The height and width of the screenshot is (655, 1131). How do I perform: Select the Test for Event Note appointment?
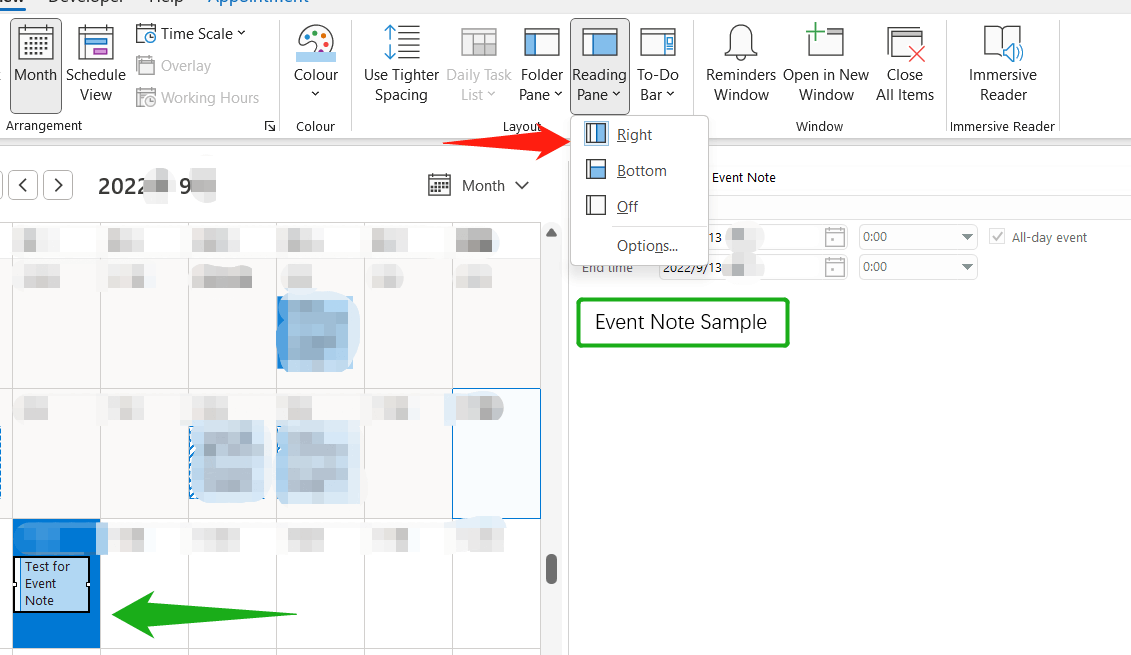51,584
